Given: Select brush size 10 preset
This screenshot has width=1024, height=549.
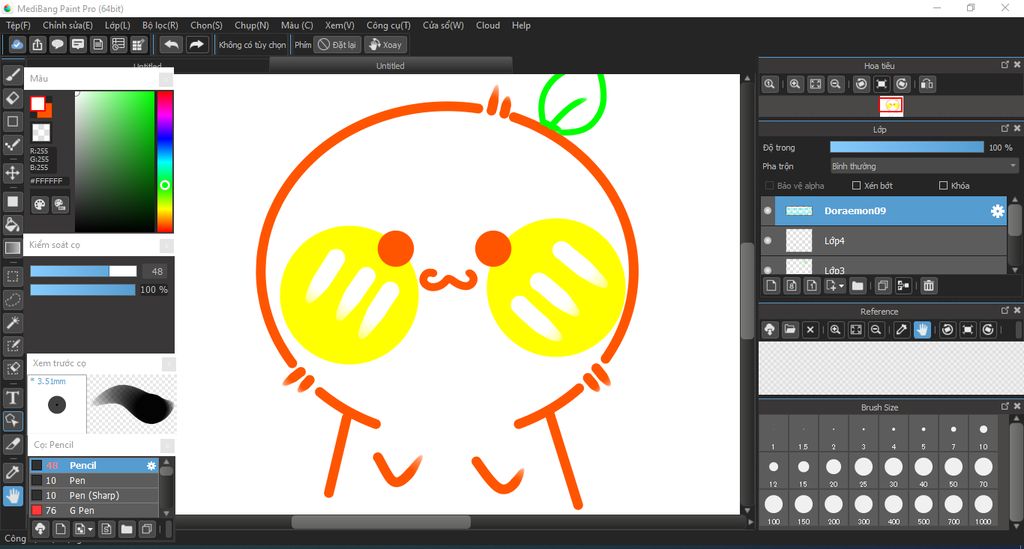Looking at the screenshot, I should coord(983,435).
